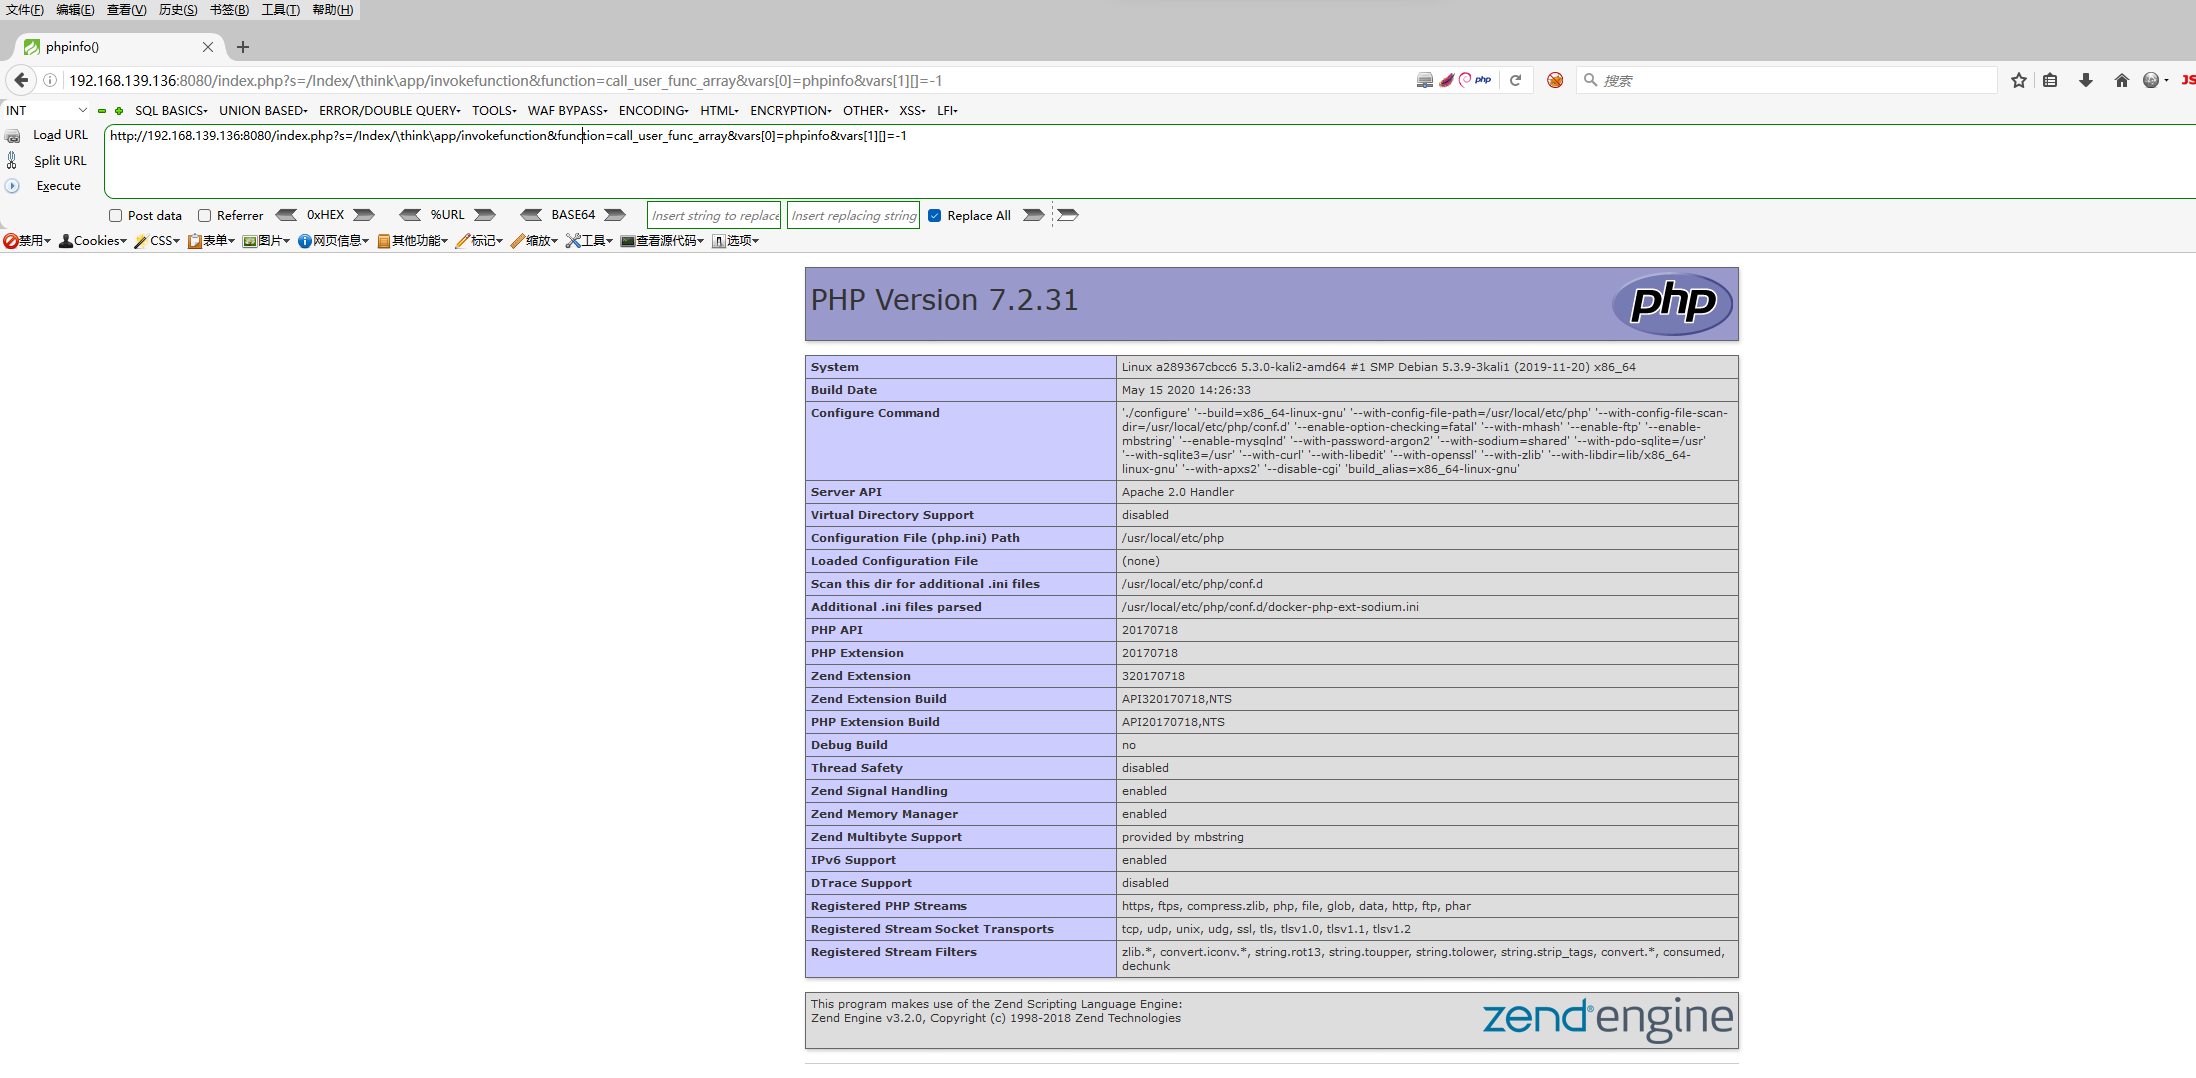The width and height of the screenshot is (2196, 1078).
Task: Apply replace with first arrow after Replace All
Action: [1033, 215]
